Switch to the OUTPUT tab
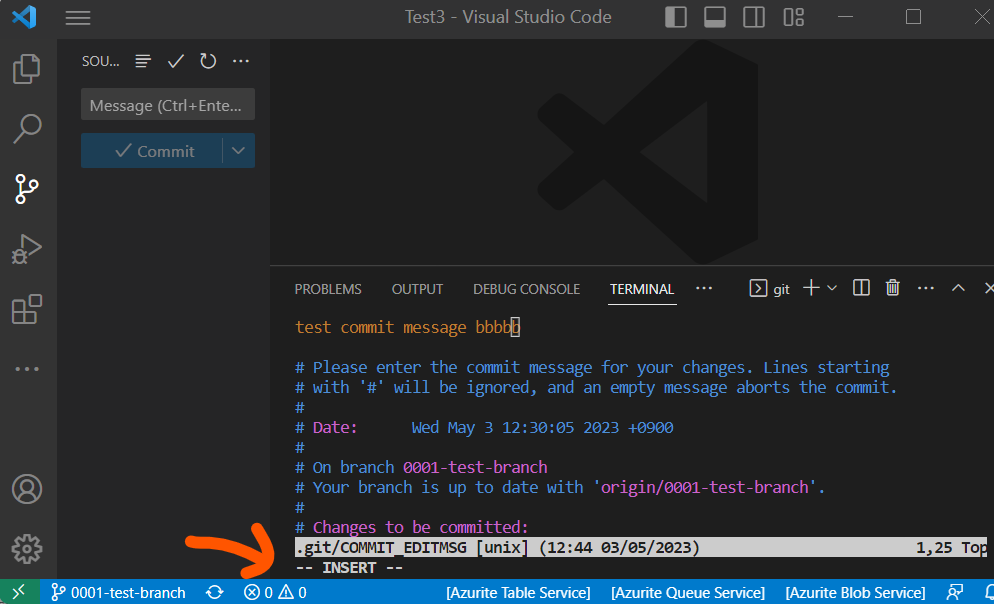 pos(417,289)
